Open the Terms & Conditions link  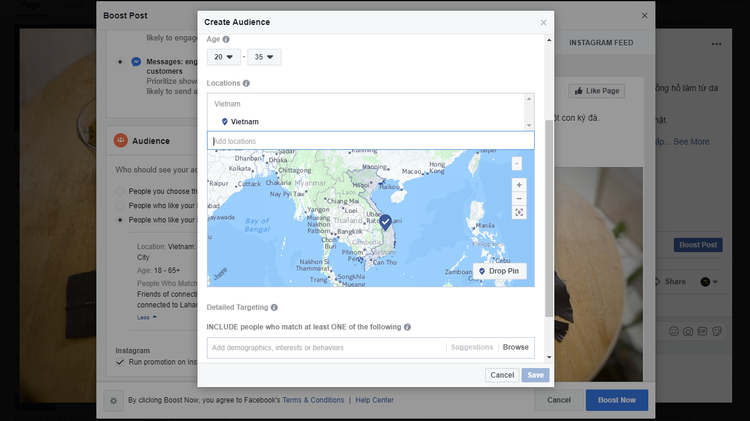point(313,400)
